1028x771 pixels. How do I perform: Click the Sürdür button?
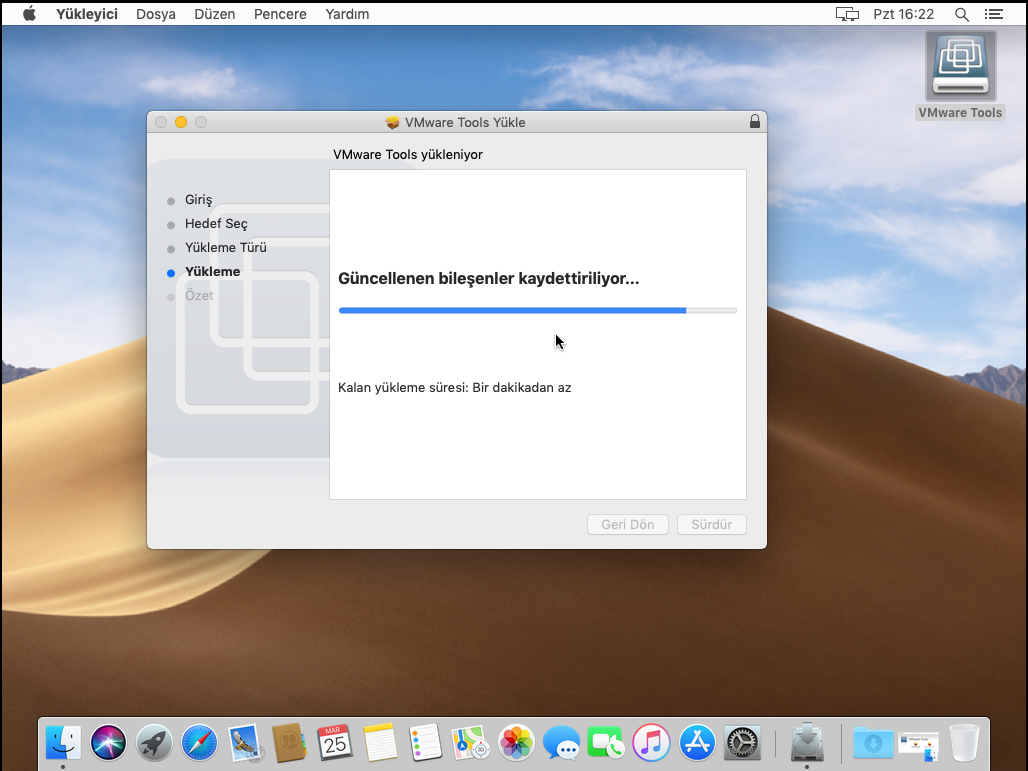click(711, 525)
